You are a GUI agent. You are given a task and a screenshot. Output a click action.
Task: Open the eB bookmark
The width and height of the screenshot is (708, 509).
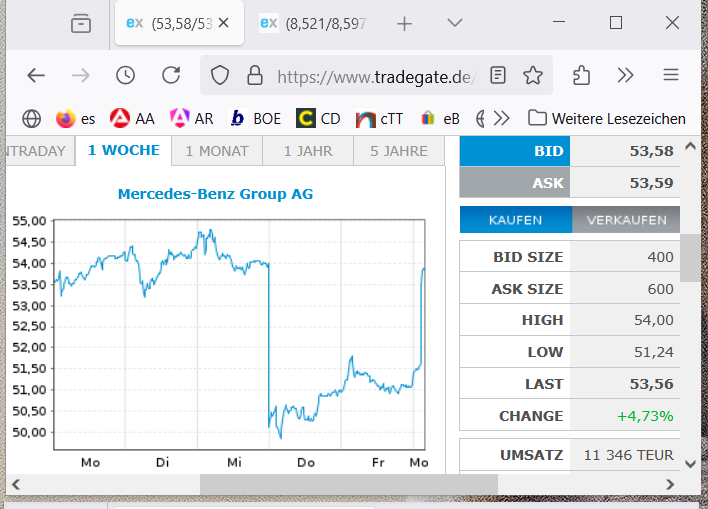pos(440,119)
